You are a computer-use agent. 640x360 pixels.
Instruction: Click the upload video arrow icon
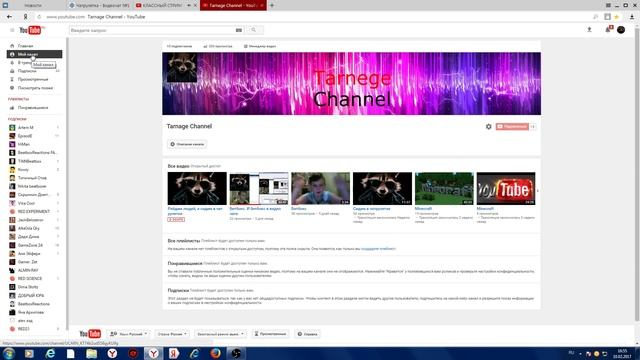tap(589, 30)
